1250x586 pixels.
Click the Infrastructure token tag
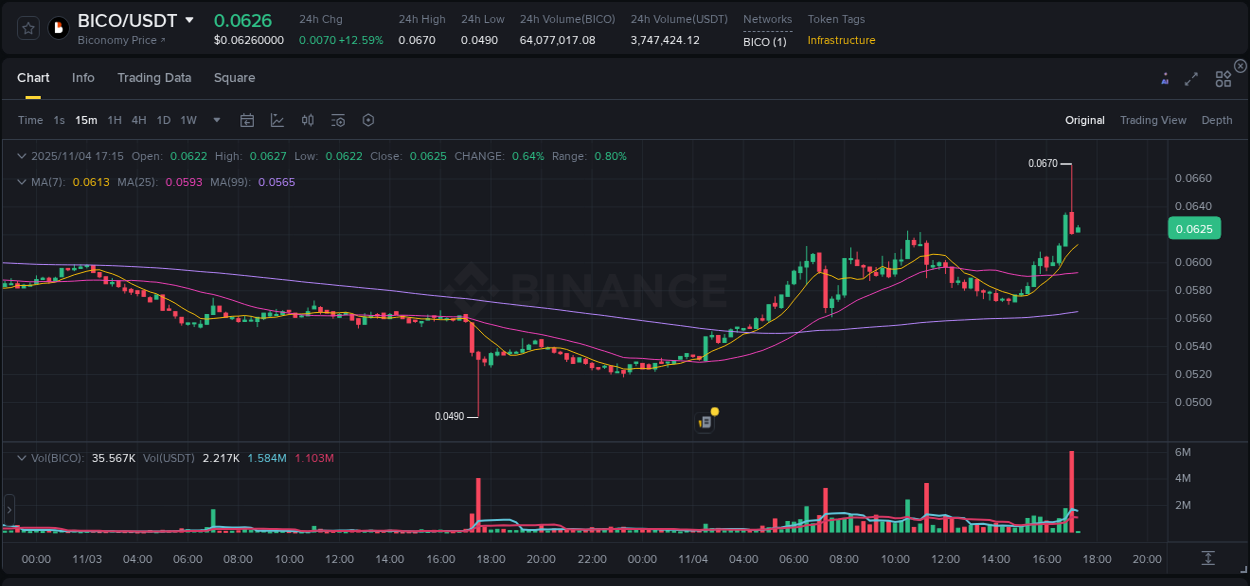[843, 42]
